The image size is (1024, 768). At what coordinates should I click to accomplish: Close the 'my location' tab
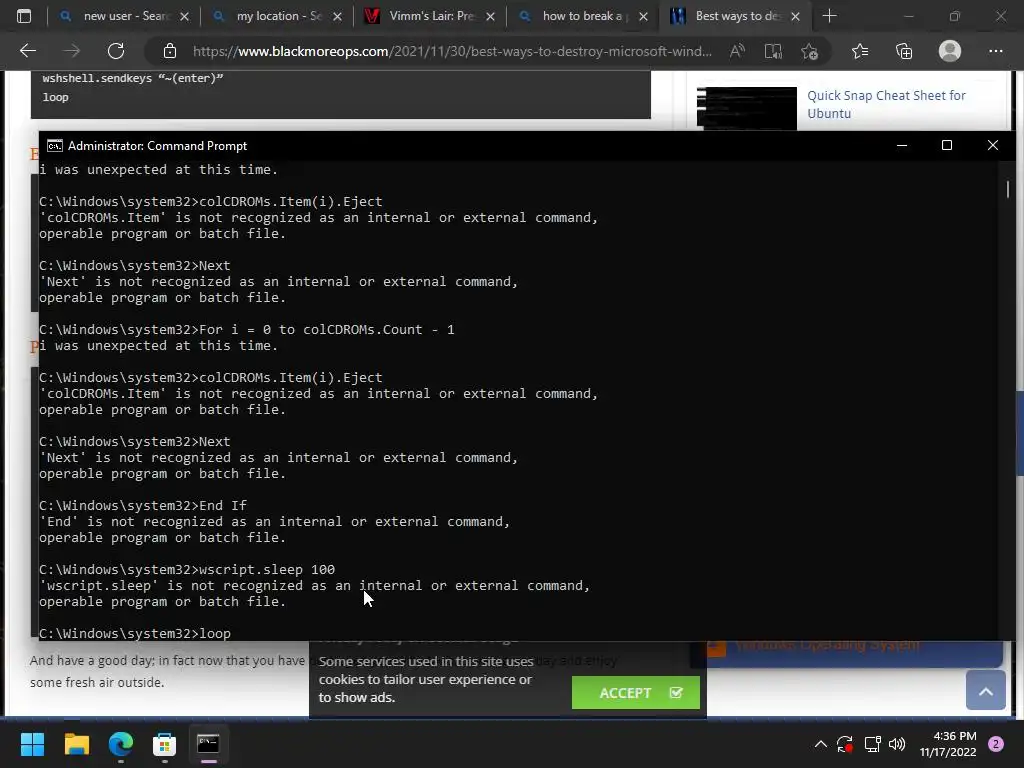[x=337, y=16]
